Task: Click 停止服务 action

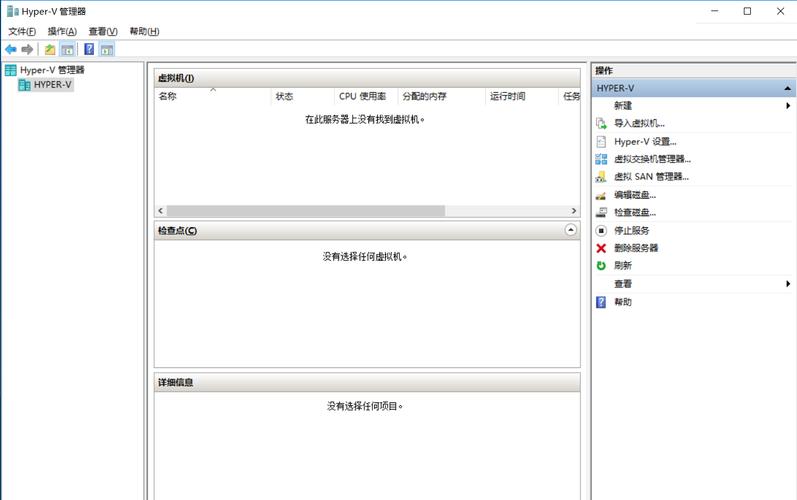Action: click(x=631, y=231)
